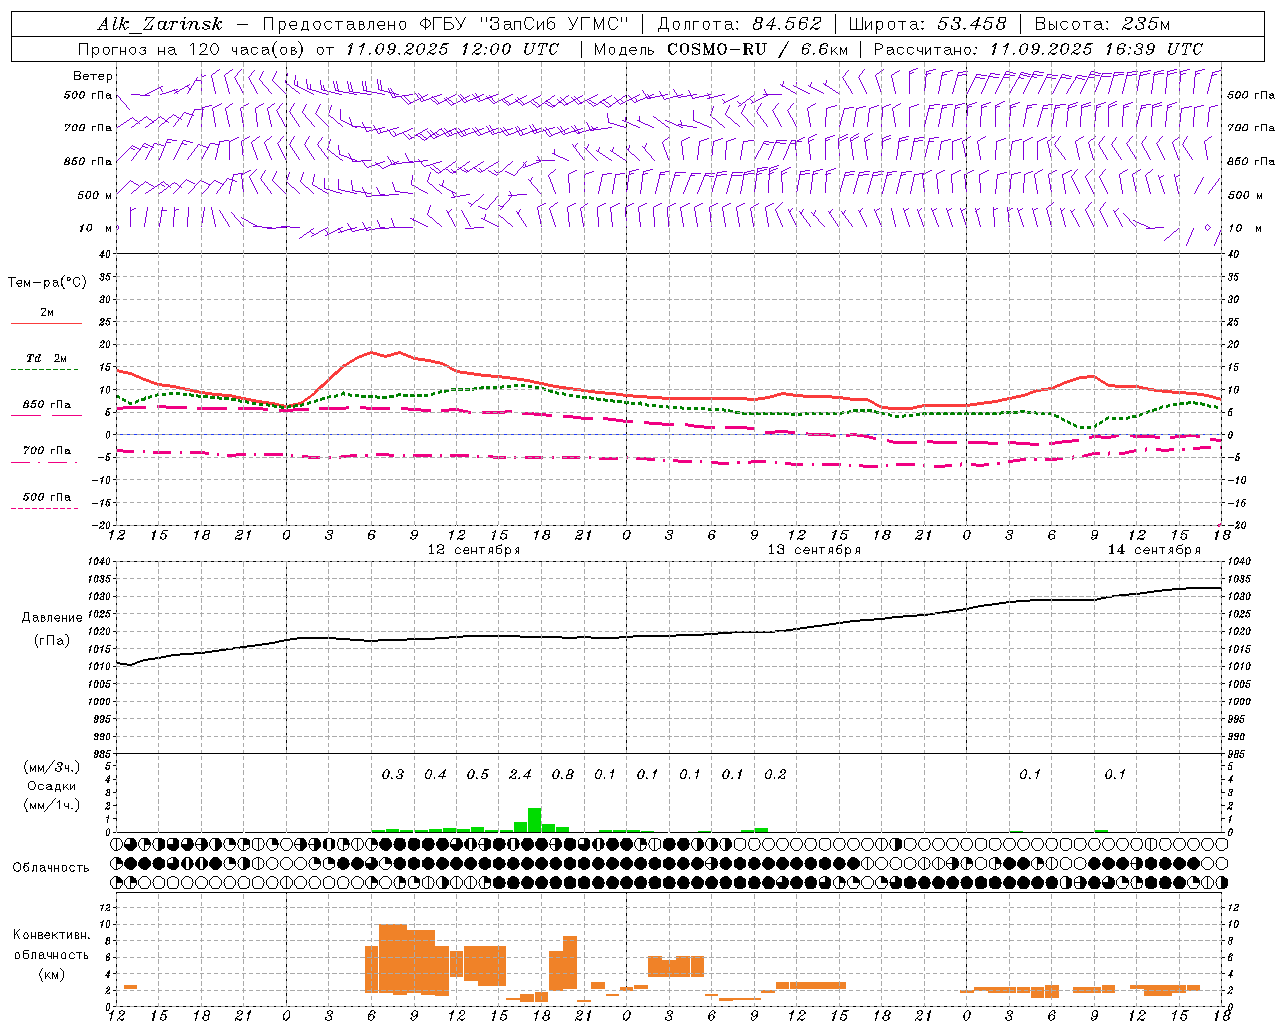Click the tallest green precipitation bar
This screenshot has width=1280, height=1024.
534,820
